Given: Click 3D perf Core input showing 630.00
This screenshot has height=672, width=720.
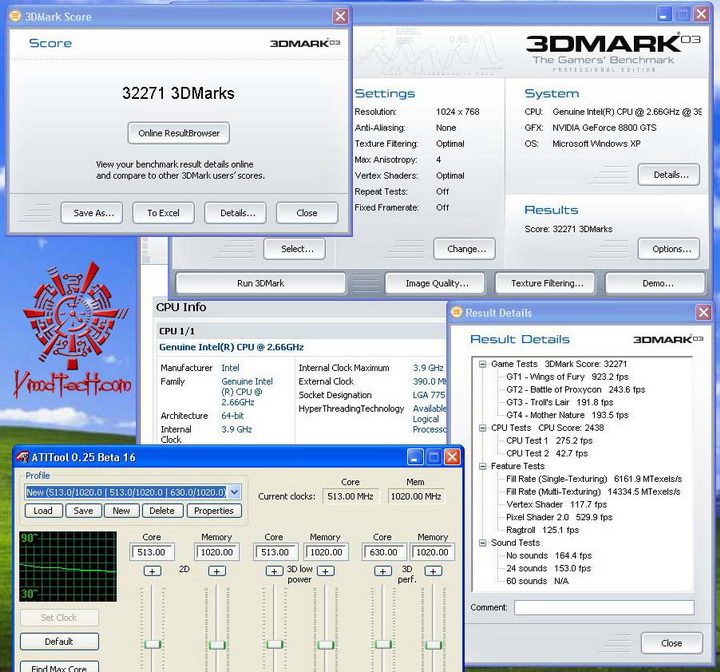Looking at the screenshot, I should pos(384,552).
